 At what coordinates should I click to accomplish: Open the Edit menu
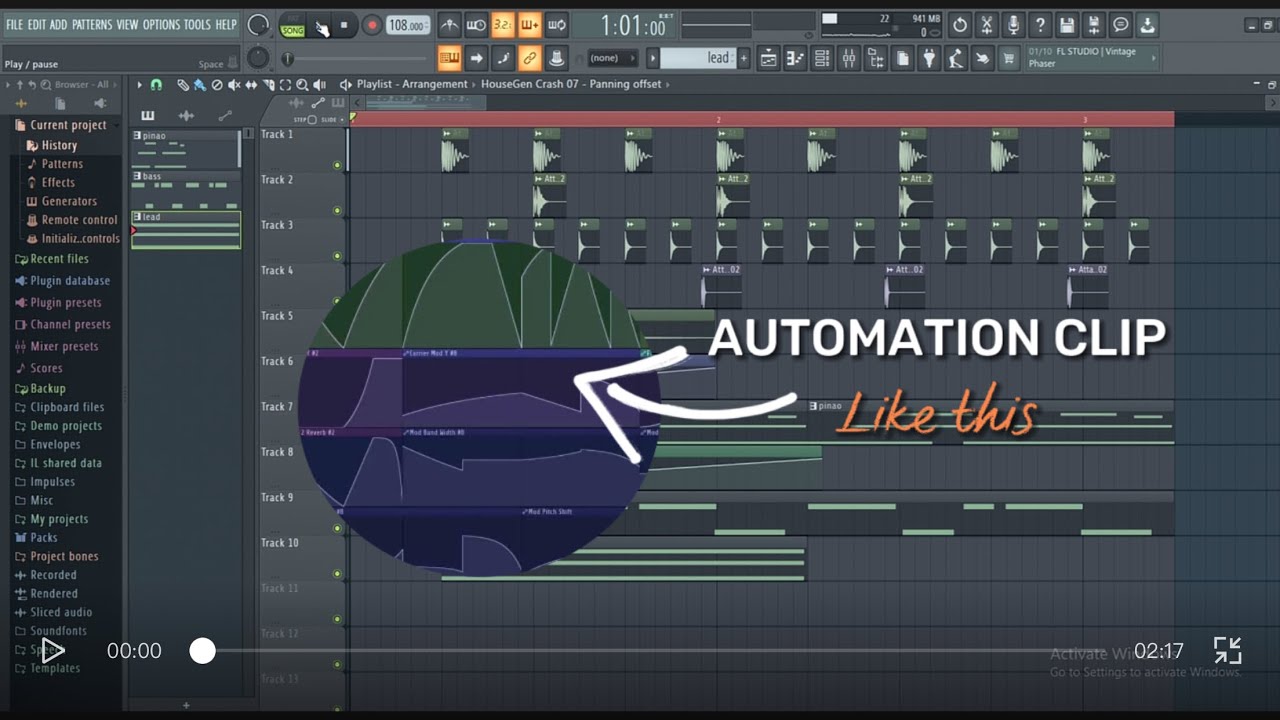point(36,24)
